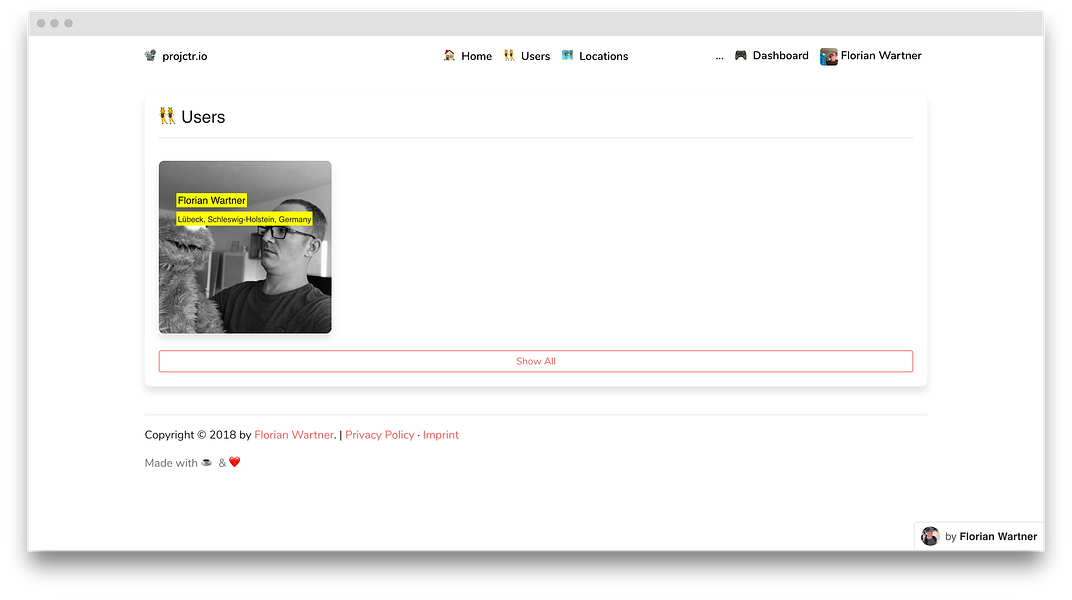The image size is (1072, 600).
Task: Open the Locations menu item
Action: point(604,56)
